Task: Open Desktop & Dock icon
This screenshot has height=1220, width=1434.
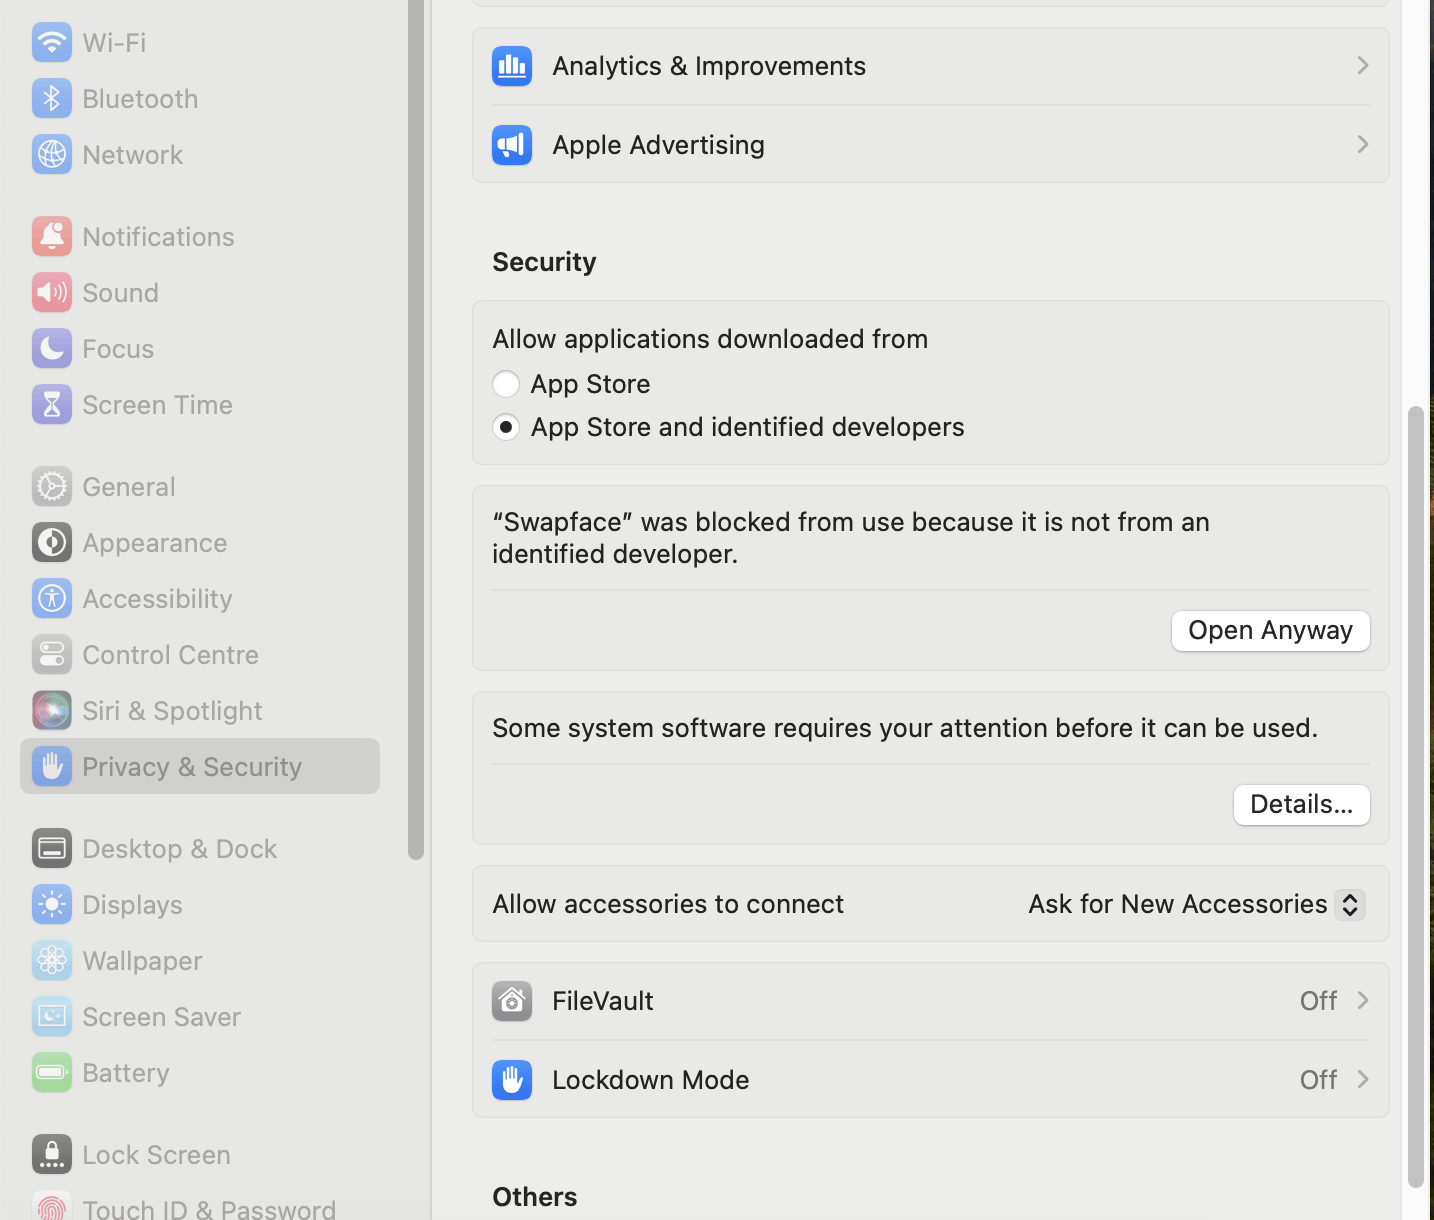Action: [51, 848]
